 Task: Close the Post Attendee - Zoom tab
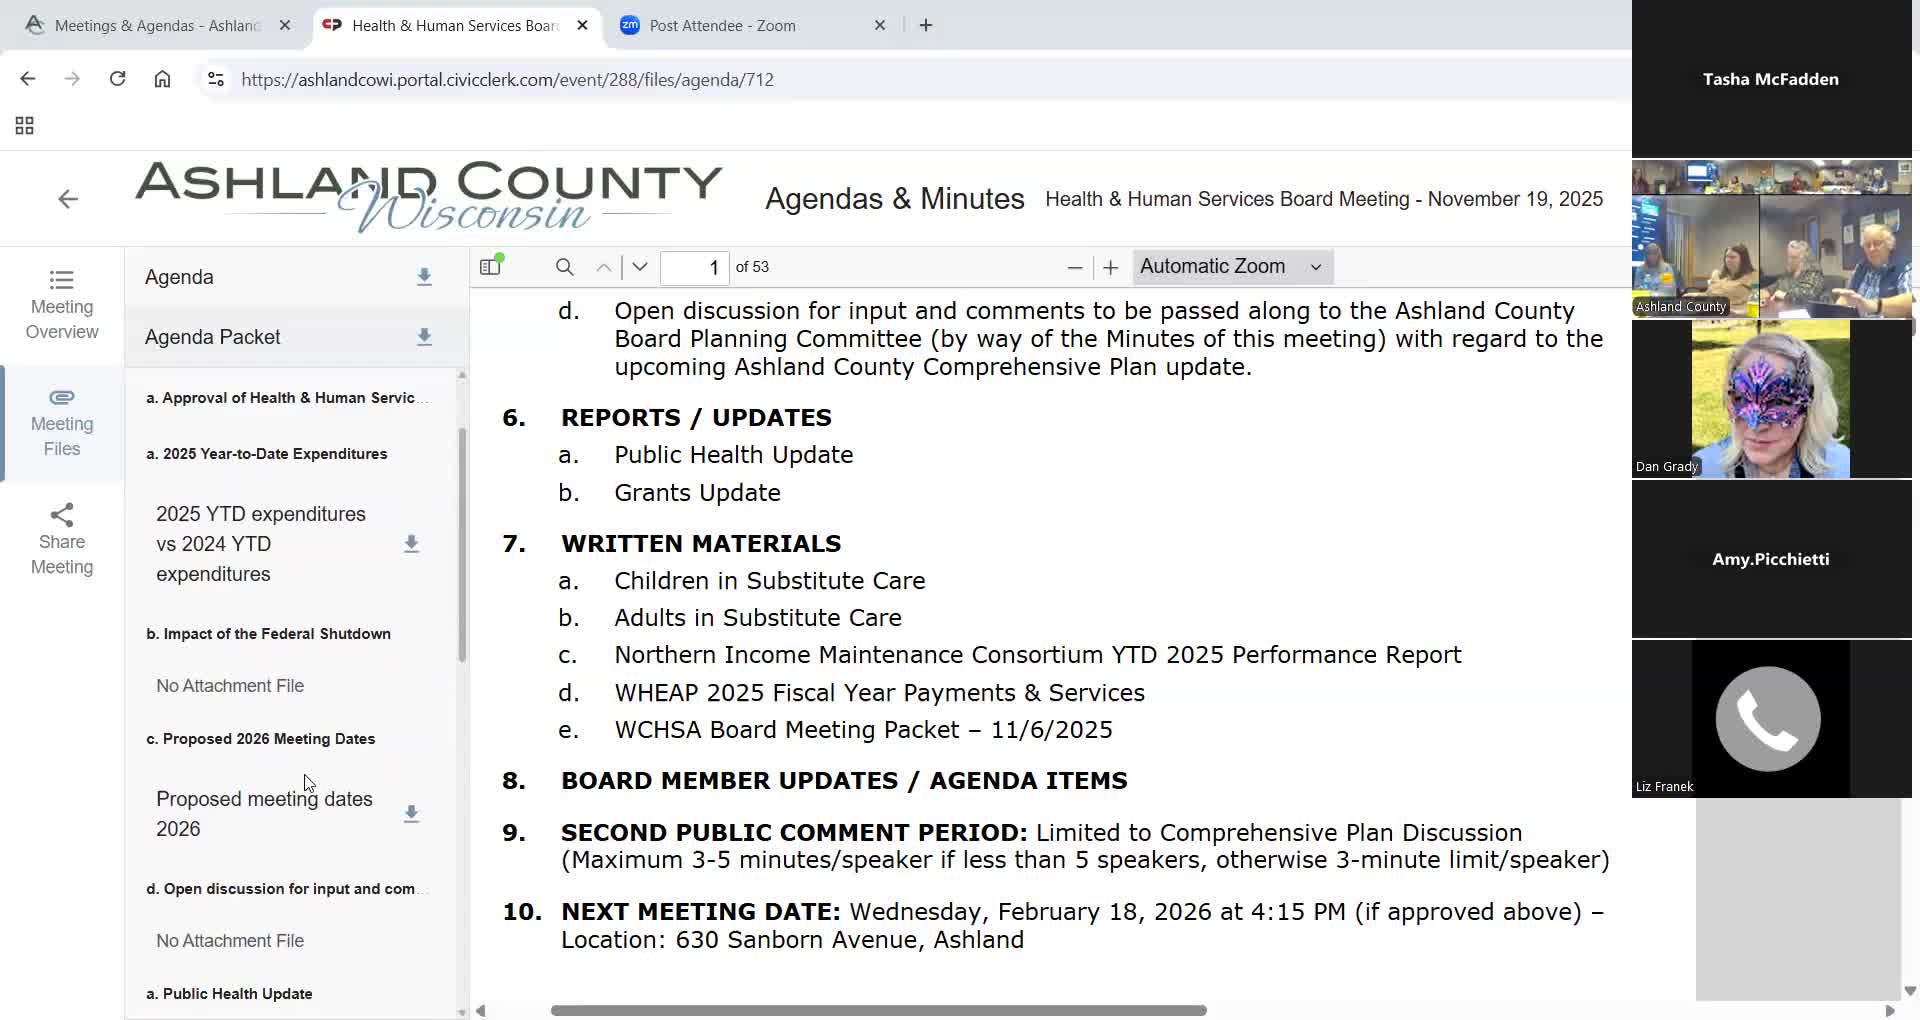880,25
